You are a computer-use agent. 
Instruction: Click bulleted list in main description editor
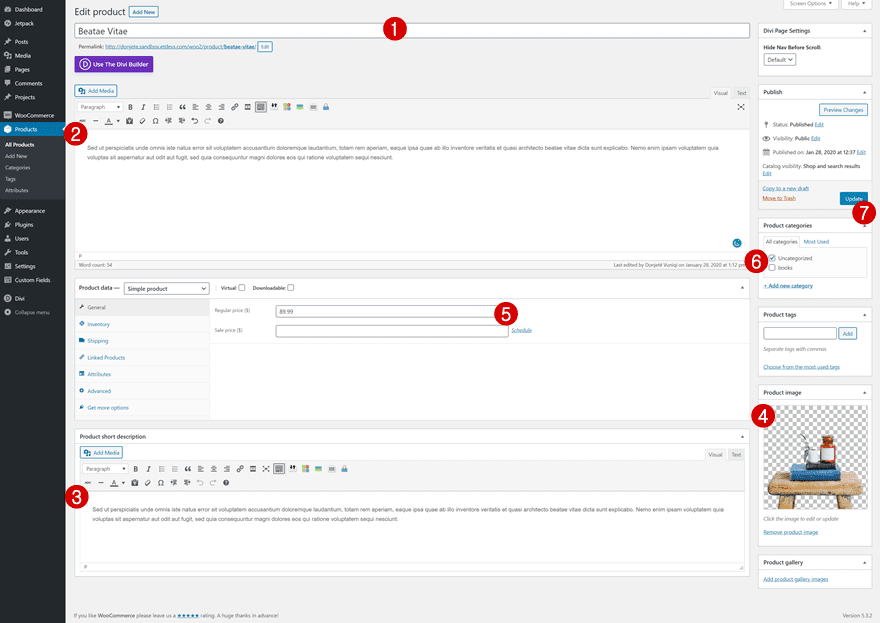pyautogui.click(x=156, y=107)
